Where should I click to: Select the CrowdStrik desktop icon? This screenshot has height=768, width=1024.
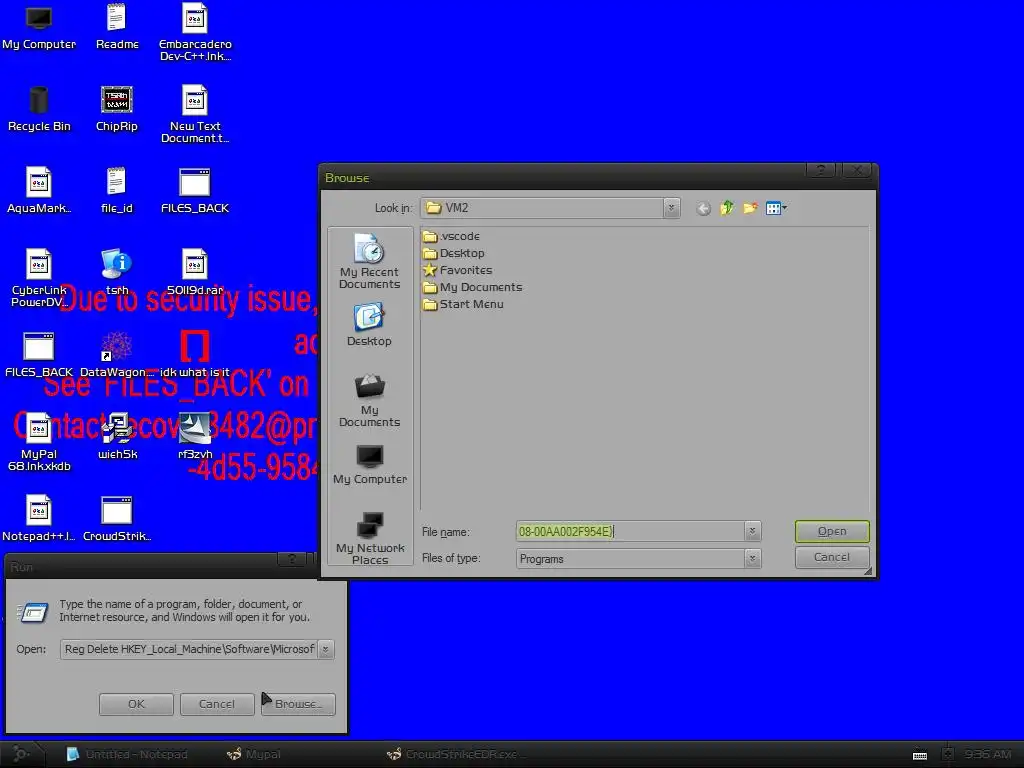tap(117, 519)
